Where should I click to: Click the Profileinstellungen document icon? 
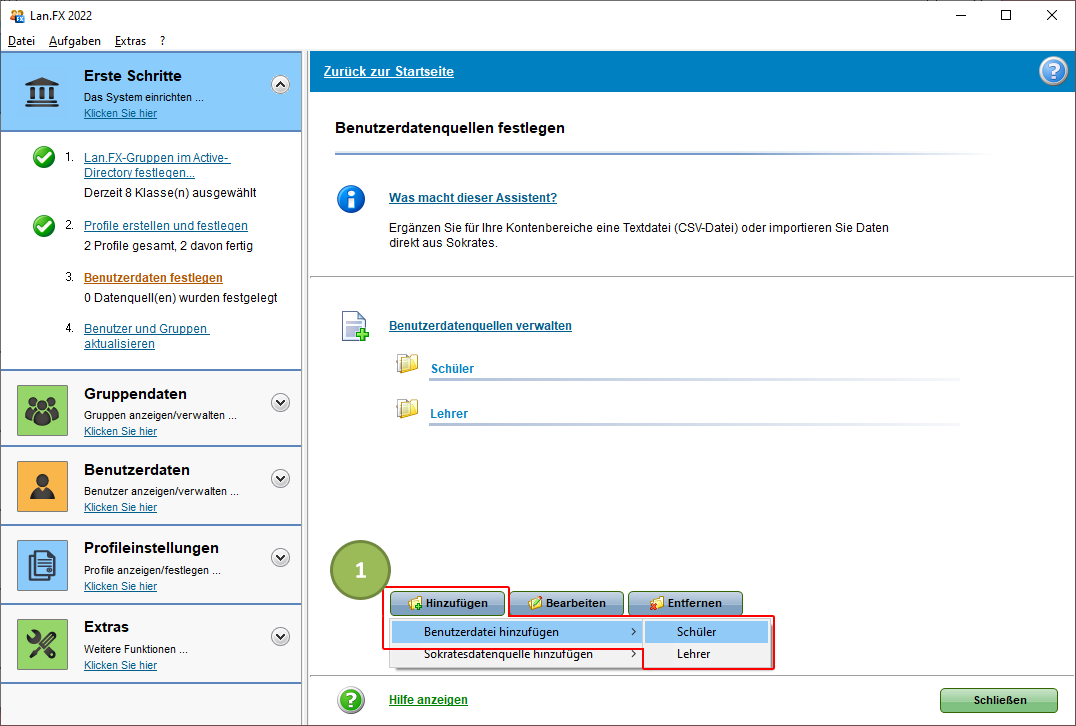tap(43, 565)
